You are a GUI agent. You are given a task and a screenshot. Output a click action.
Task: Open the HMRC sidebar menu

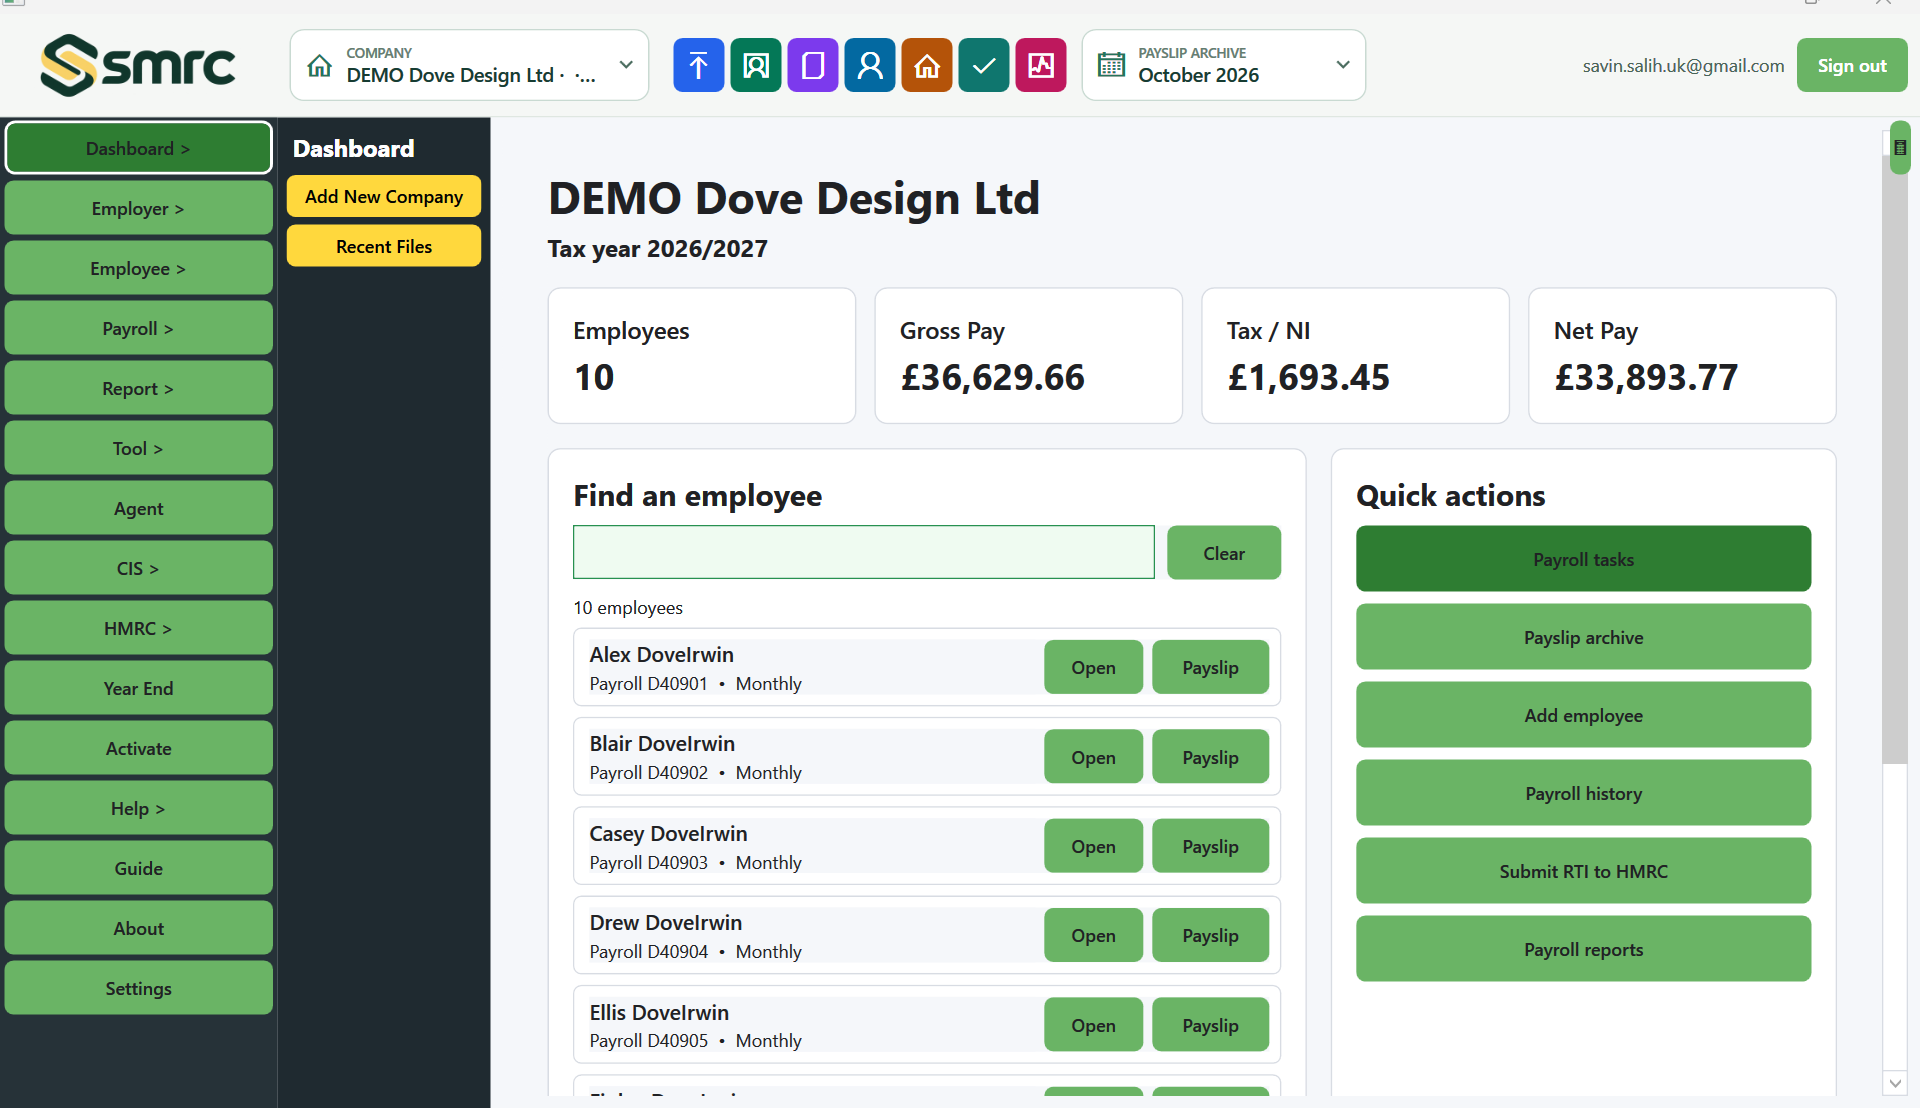138,628
